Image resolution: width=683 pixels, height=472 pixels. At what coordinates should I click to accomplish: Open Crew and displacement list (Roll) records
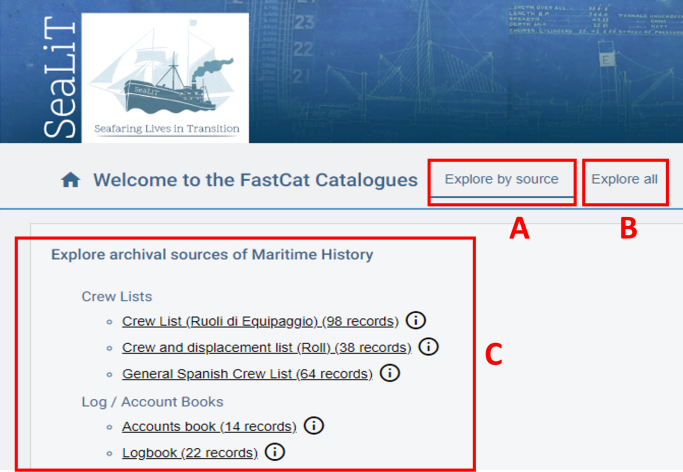266,347
